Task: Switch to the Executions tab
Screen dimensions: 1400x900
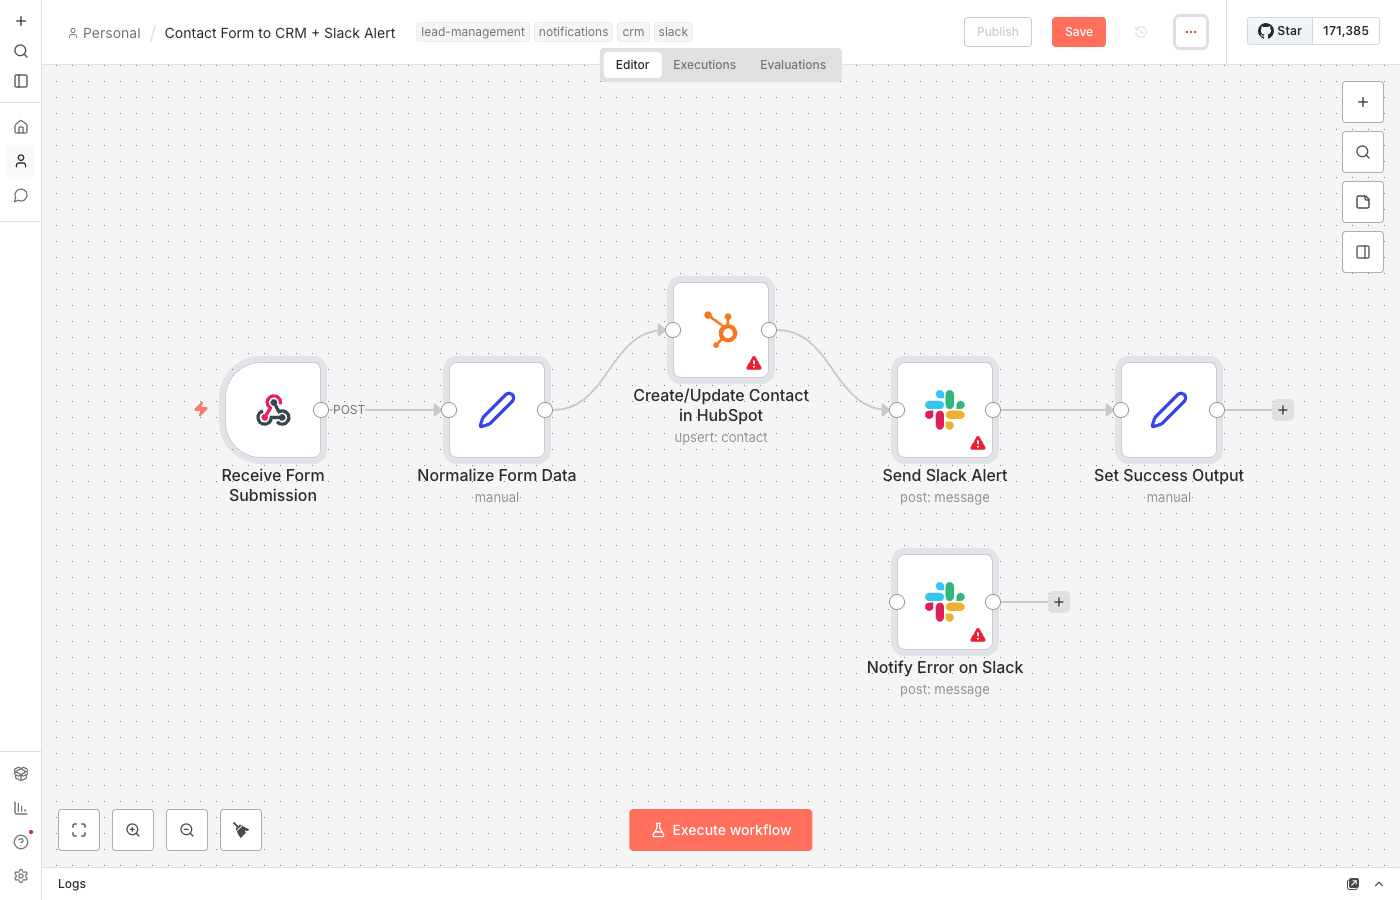Action: pyautogui.click(x=704, y=64)
